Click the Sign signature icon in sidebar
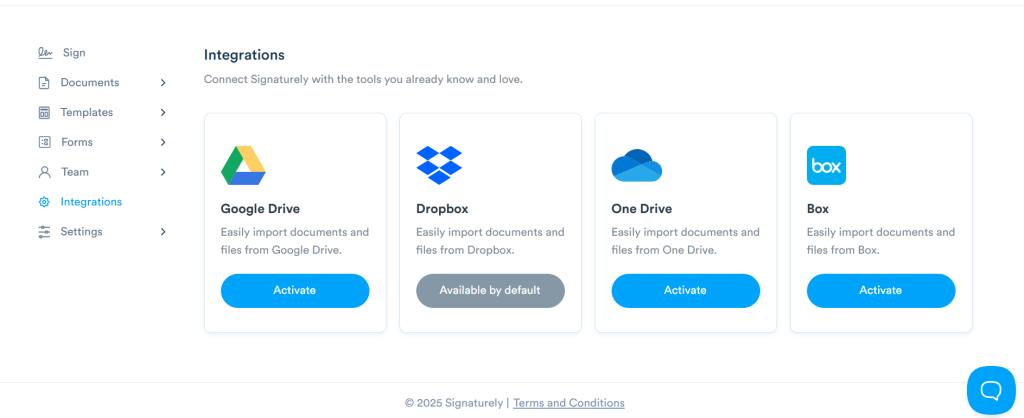 pos(44,53)
